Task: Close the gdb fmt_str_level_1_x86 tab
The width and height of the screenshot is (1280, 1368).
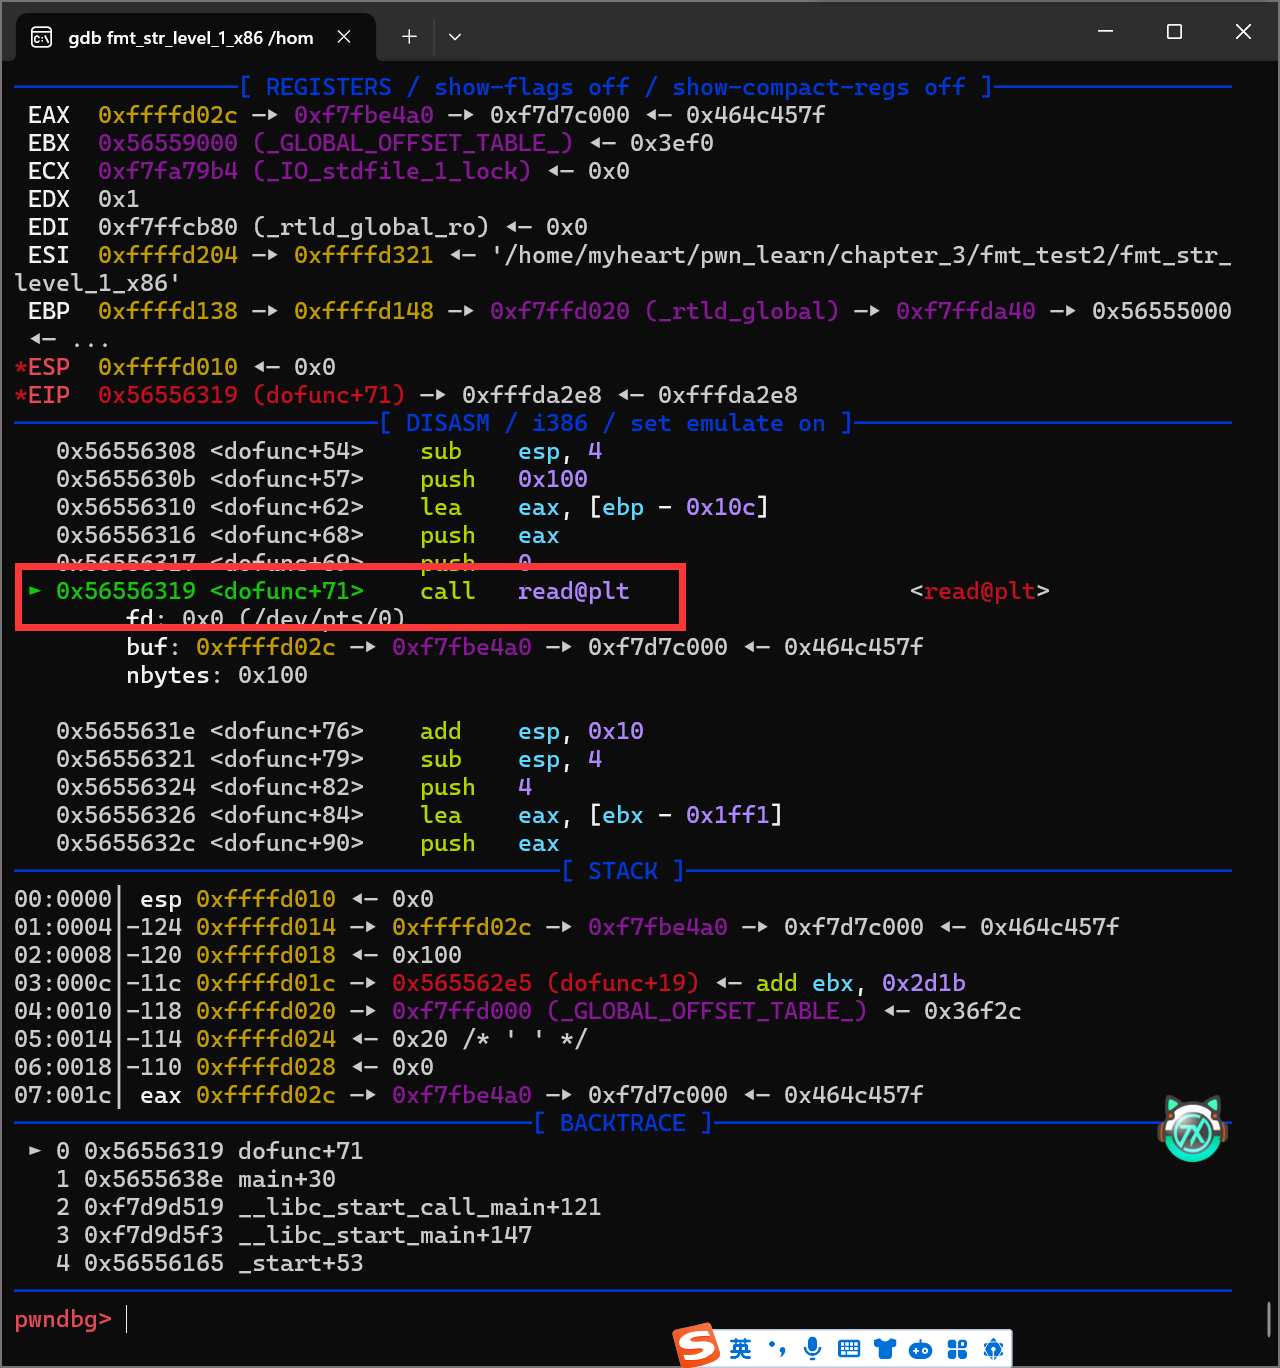Action: (x=344, y=37)
